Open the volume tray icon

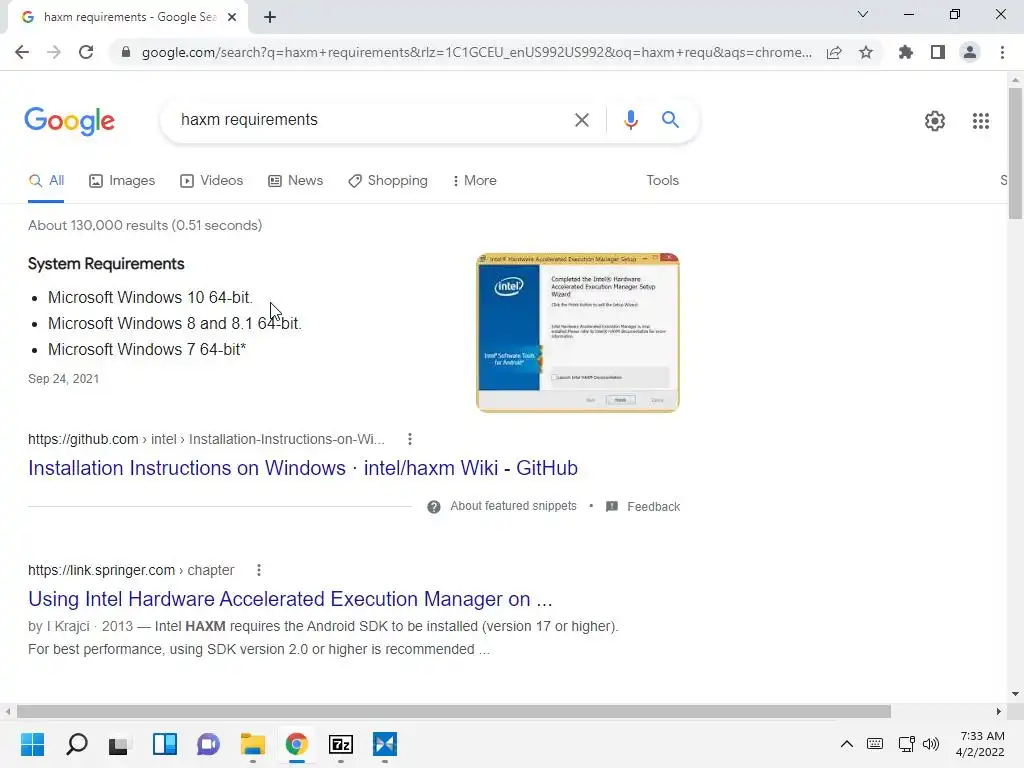tap(931, 744)
